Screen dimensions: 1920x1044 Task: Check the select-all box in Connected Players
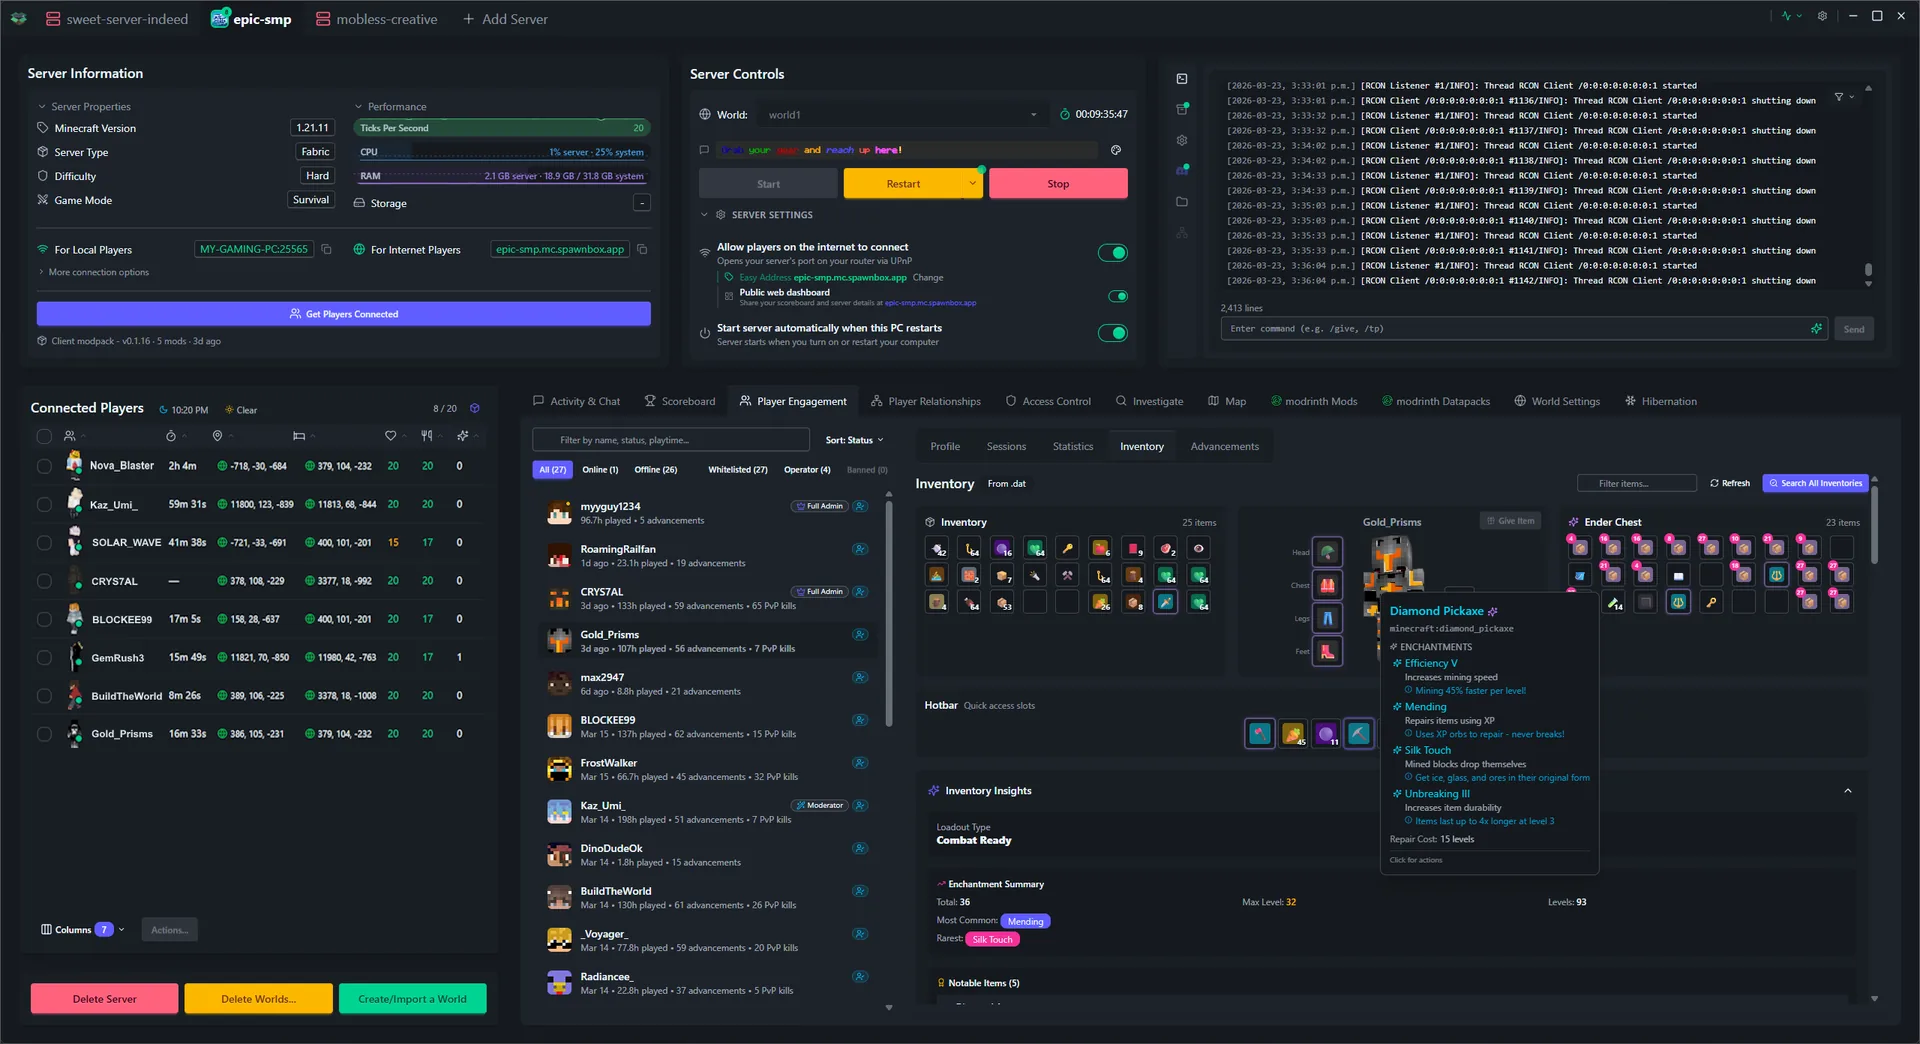pos(44,436)
